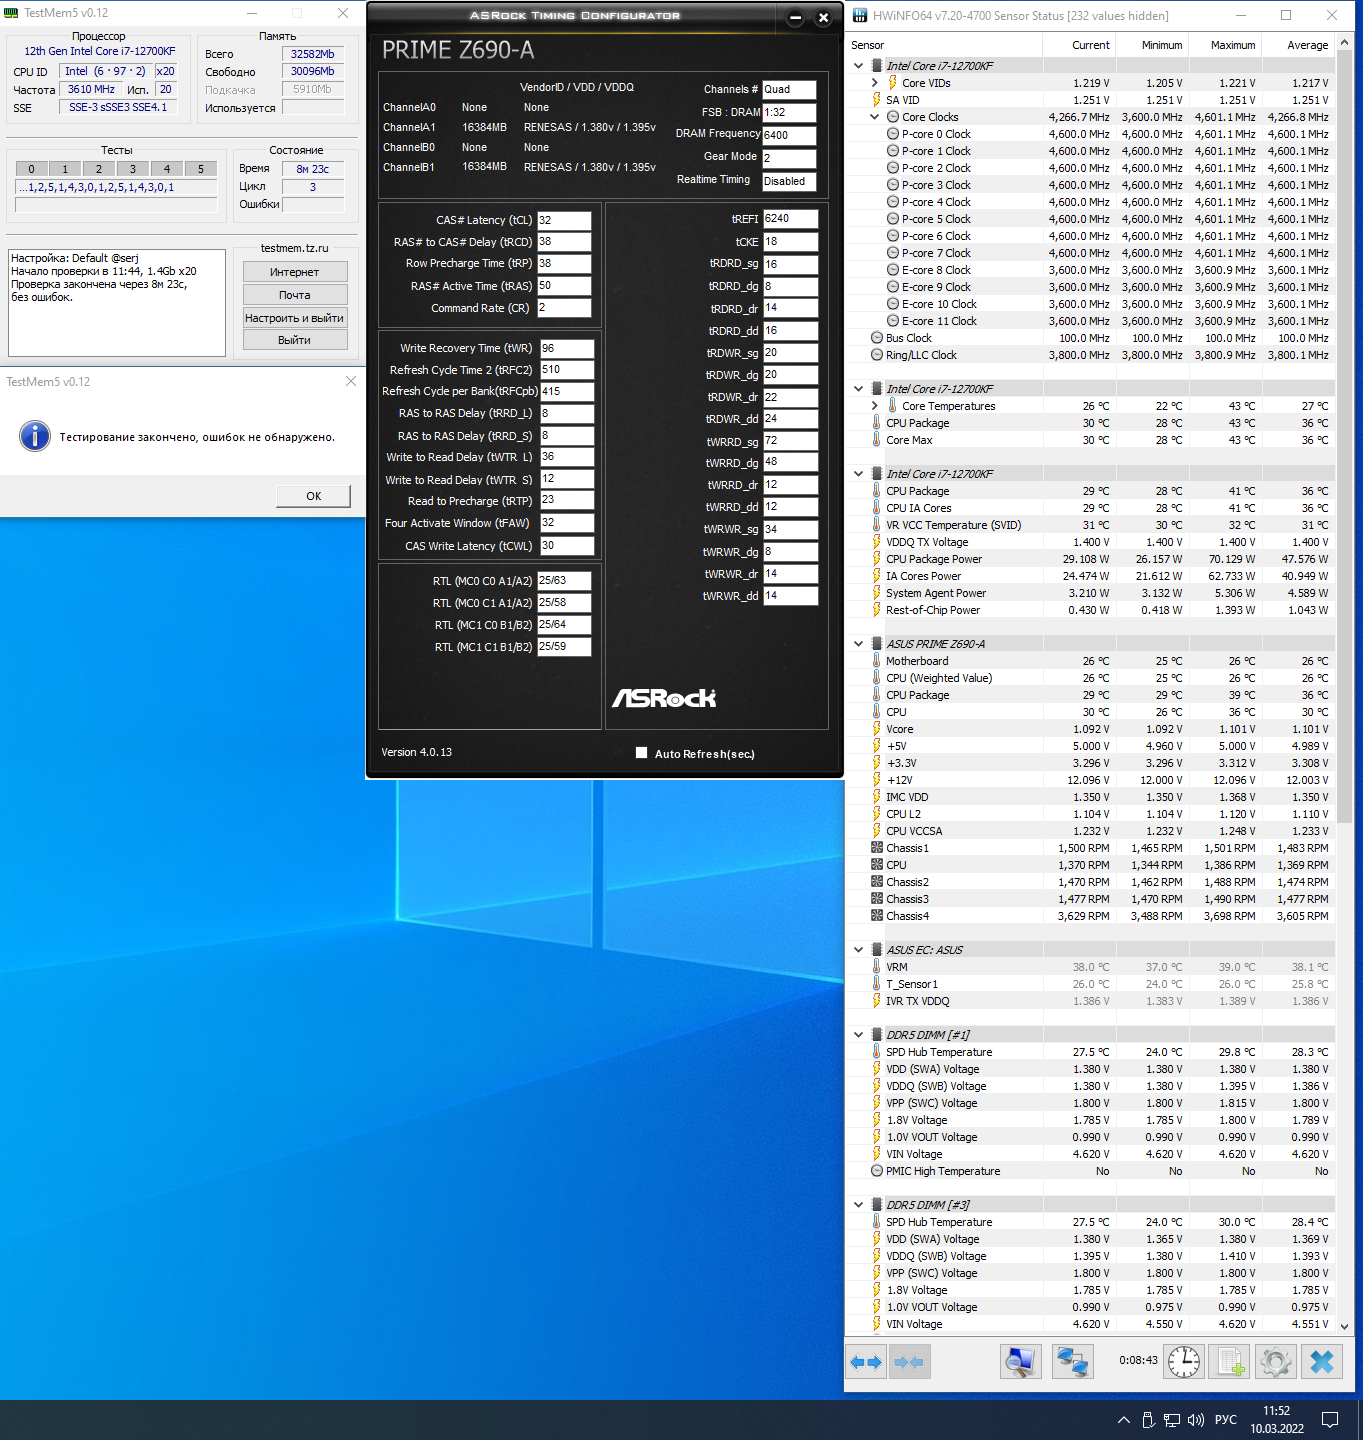This screenshot has width=1363, height=1440.
Task: Select the E-core 11 Clock sensor row
Action: [x=1091, y=321]
